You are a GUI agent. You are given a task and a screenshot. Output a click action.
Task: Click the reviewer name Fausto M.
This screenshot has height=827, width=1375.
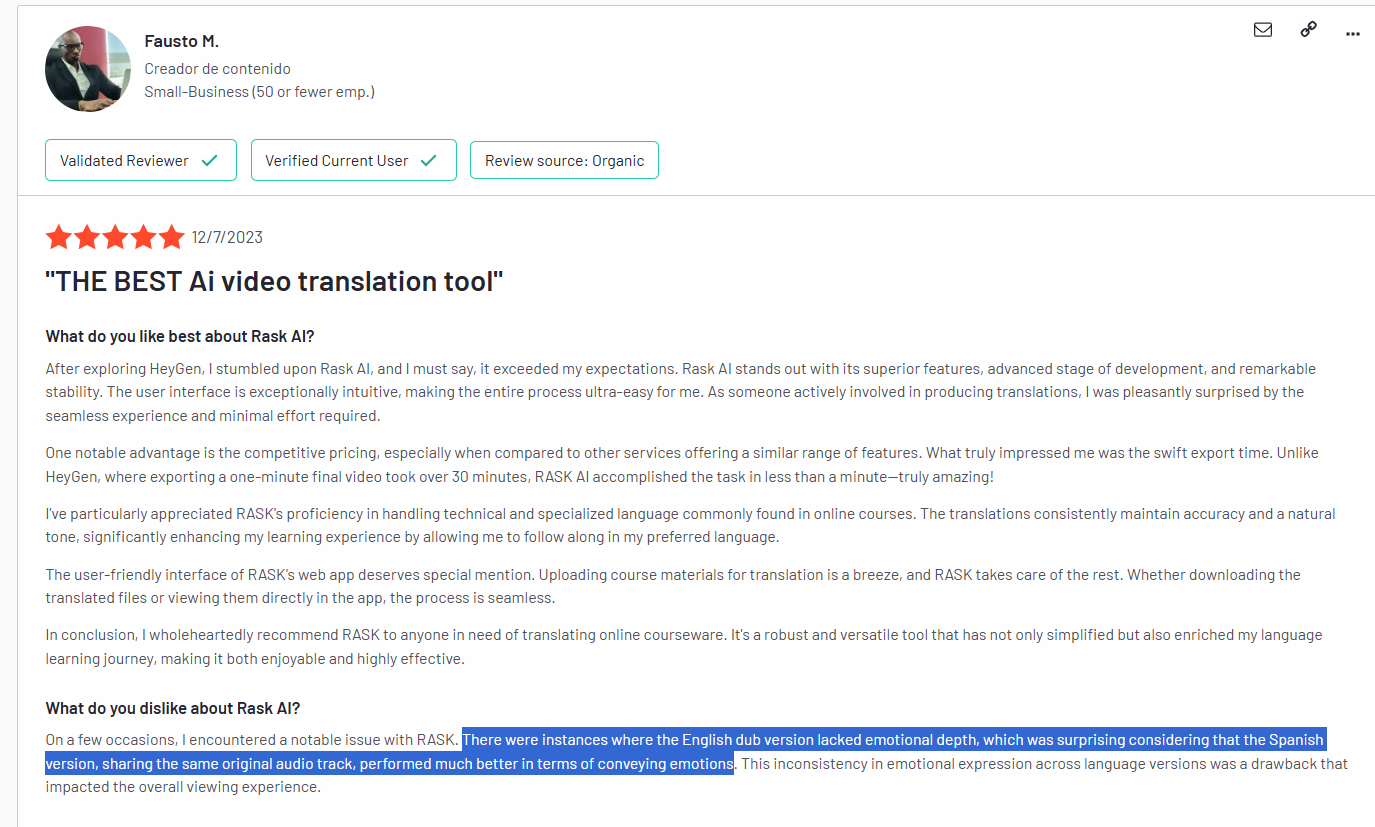pyautogui.click(x=181, y=41)
